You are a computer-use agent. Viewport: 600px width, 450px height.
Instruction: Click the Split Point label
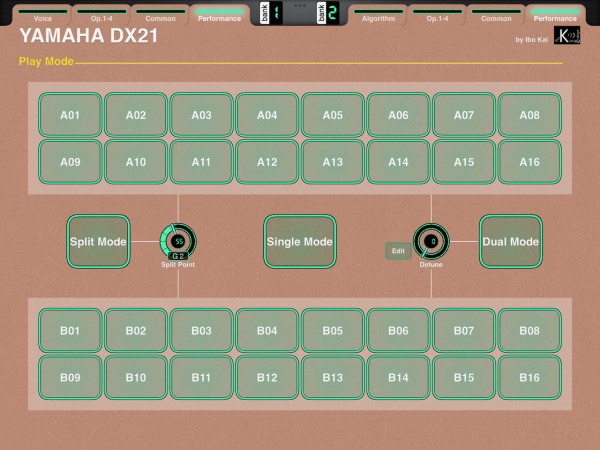click(x=178, y=264)
